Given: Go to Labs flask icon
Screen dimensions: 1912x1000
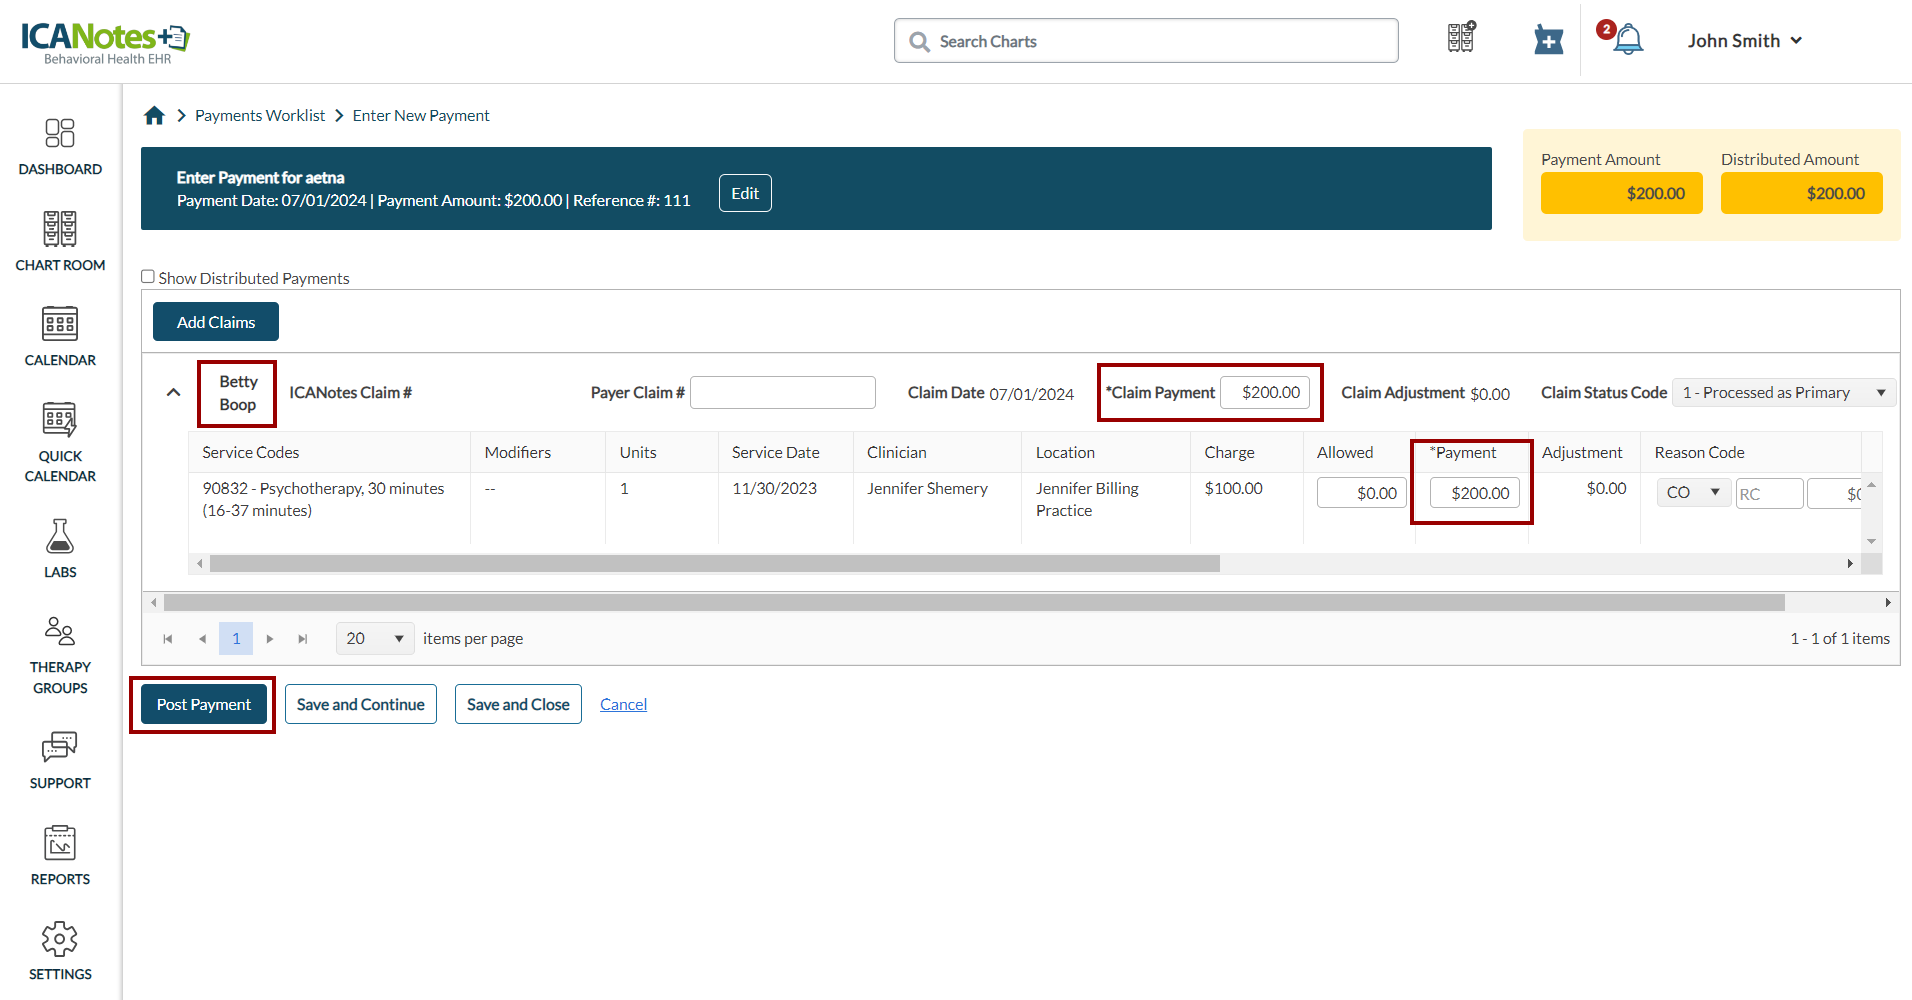Looking at the screenshot, I should pyautogui.click(x=60, y=548).
